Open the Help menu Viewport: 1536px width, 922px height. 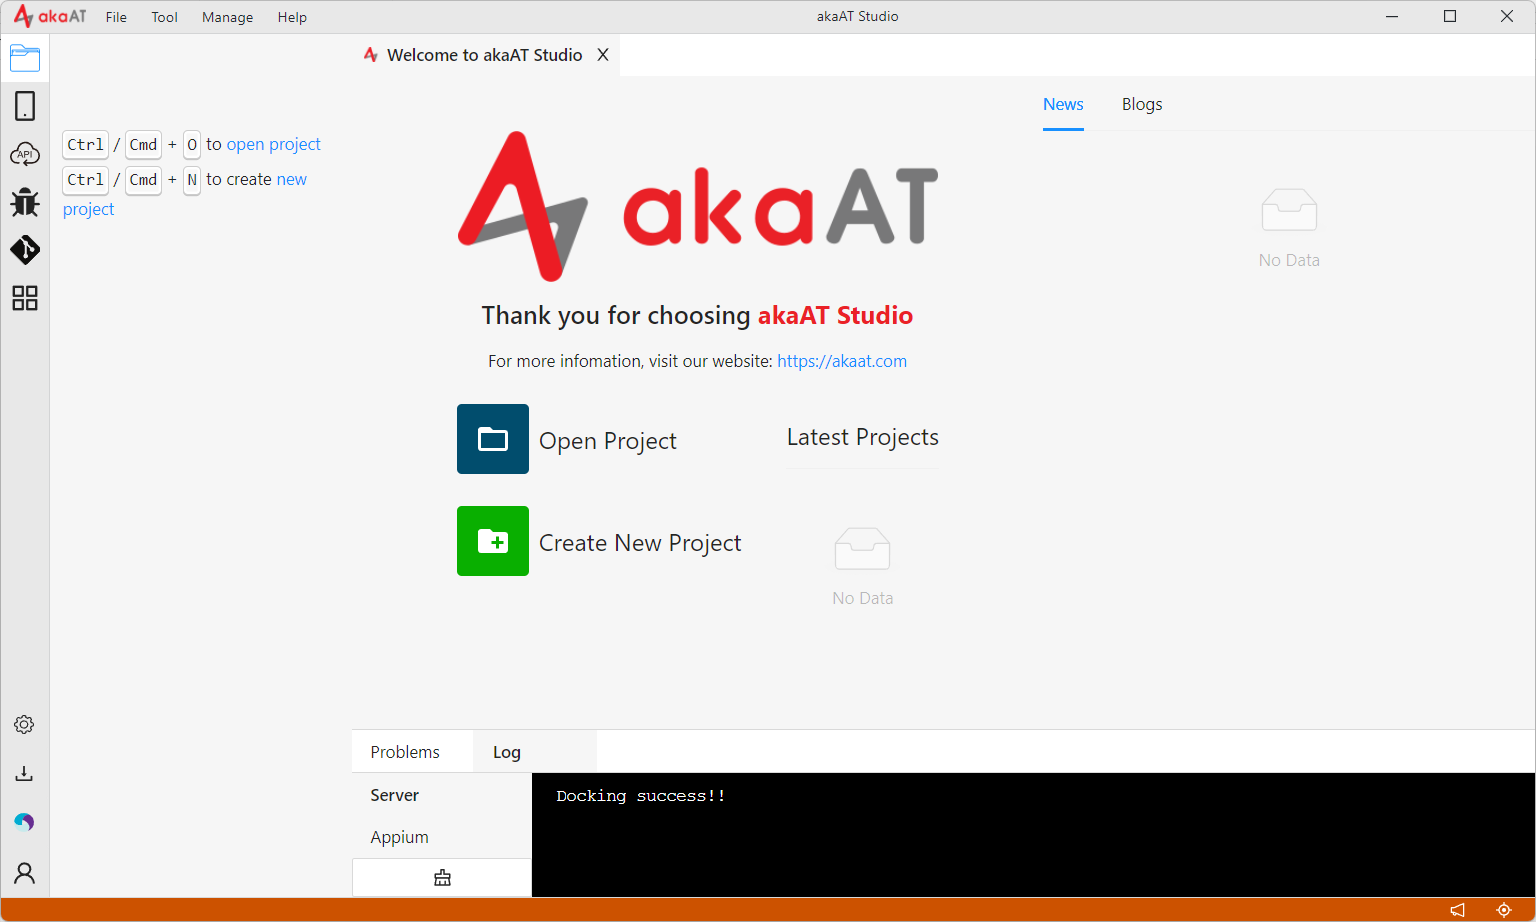click(292, 17)
